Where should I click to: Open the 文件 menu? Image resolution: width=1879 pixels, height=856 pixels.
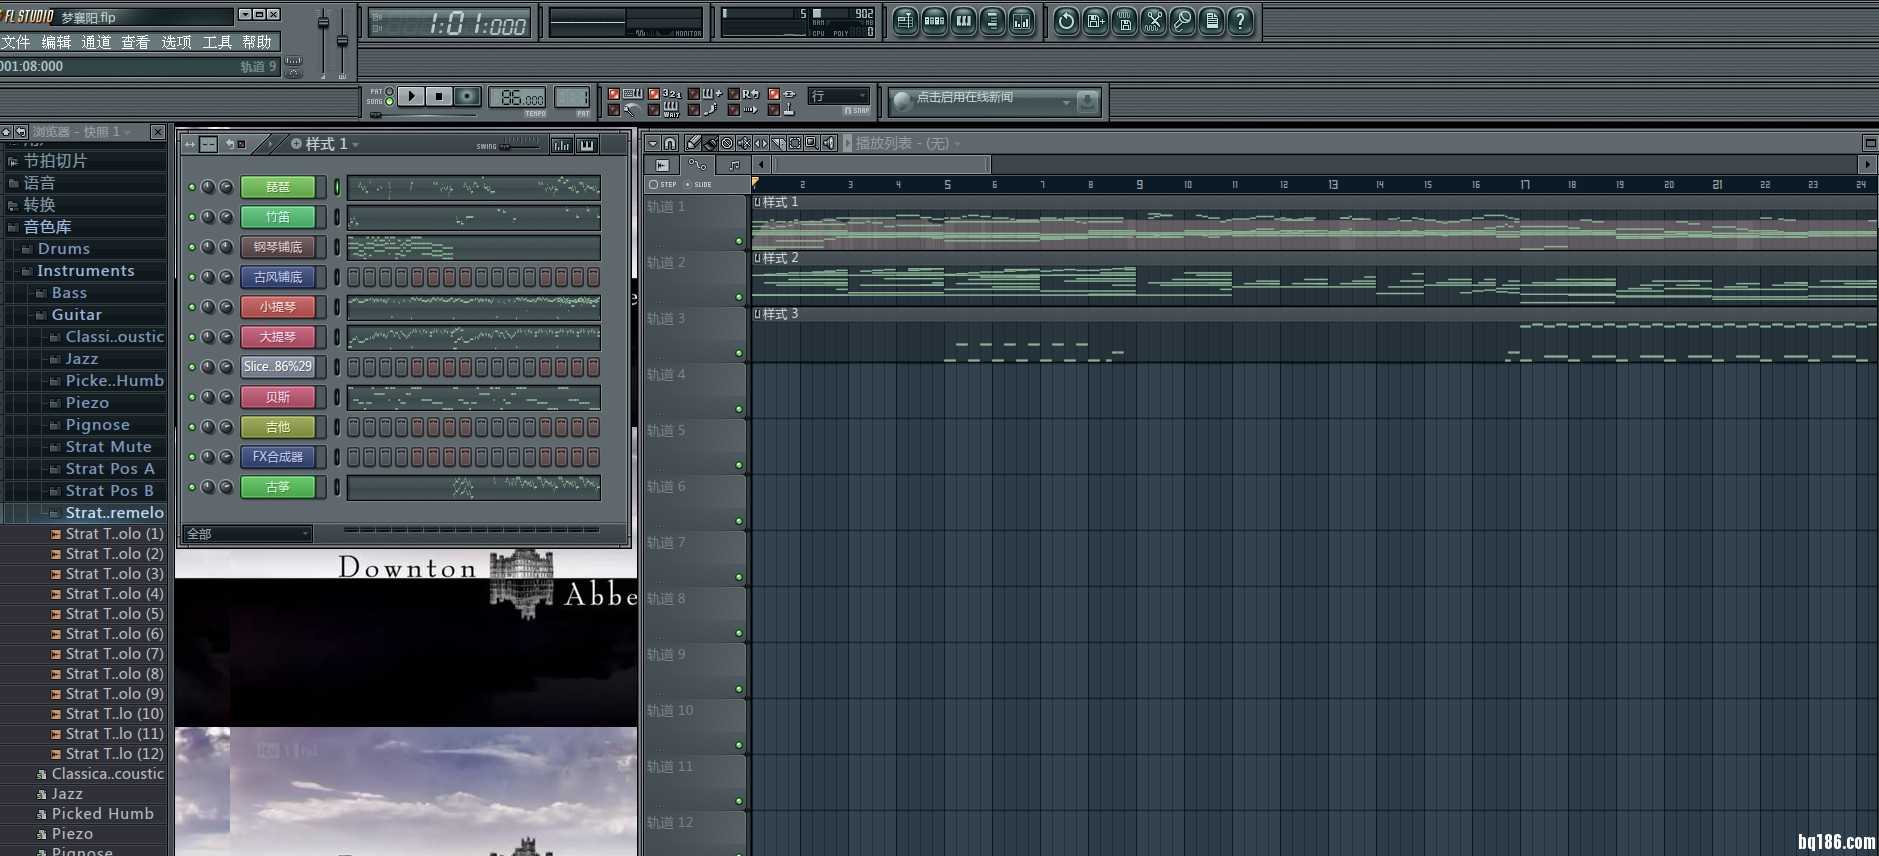16,42
